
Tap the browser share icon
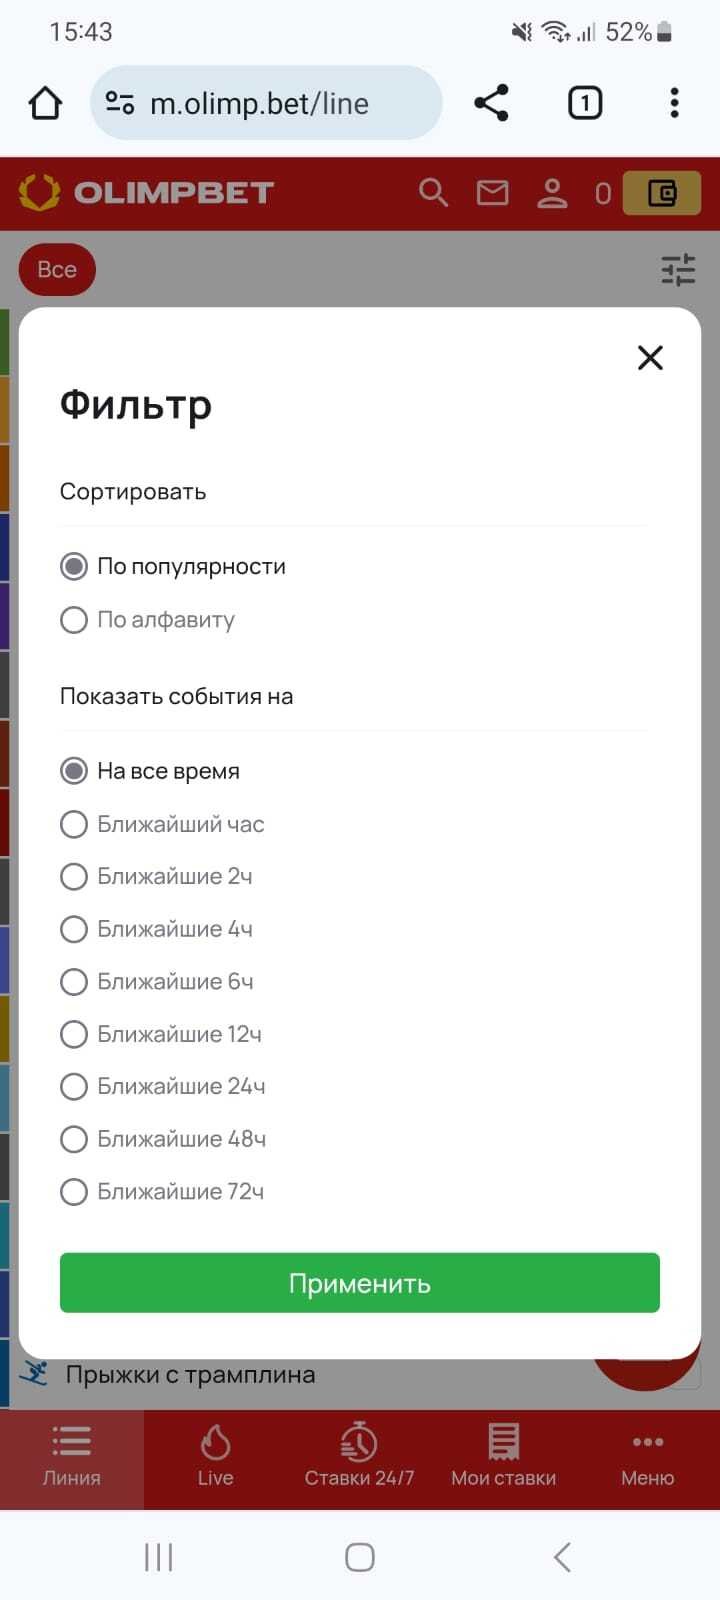491,103
